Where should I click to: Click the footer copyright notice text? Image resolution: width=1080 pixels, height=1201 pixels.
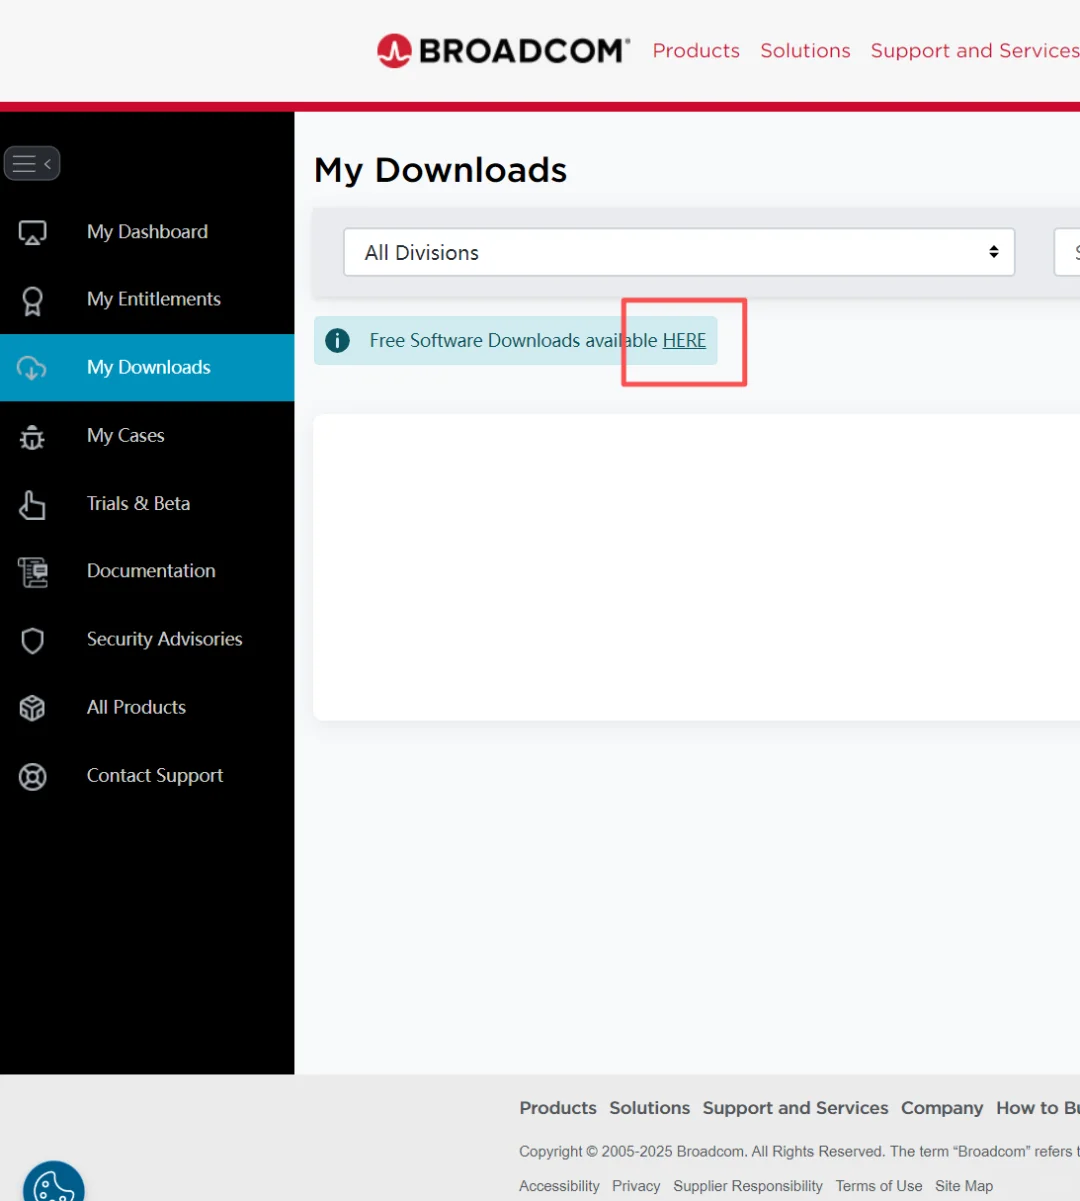[x=799, y=1151]
